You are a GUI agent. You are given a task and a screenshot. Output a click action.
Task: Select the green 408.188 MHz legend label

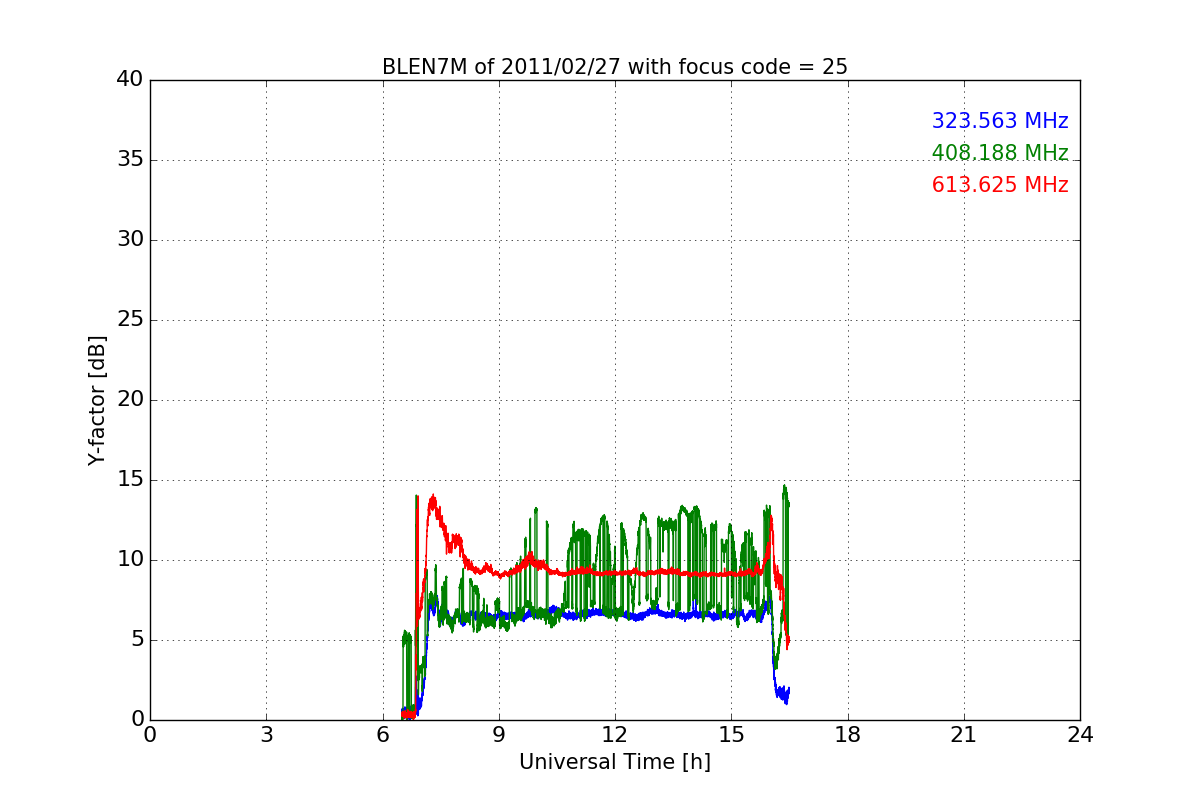click(1000, 153)
